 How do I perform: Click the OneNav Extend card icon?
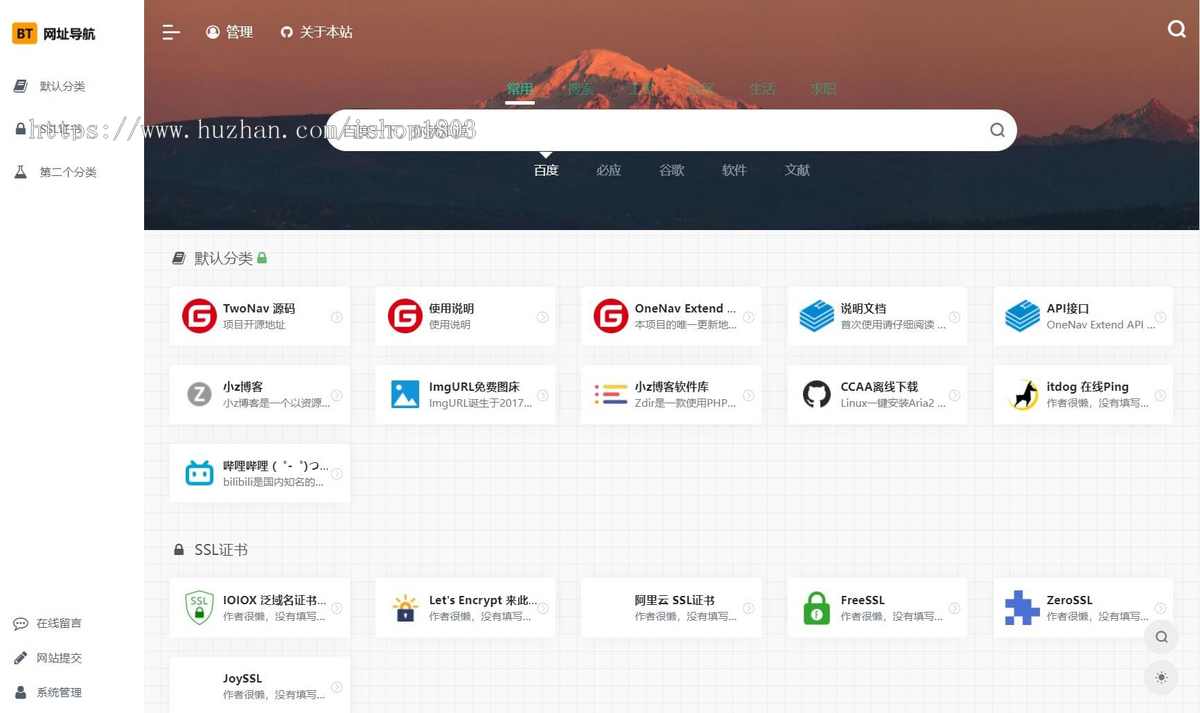(x=611, y=316)
